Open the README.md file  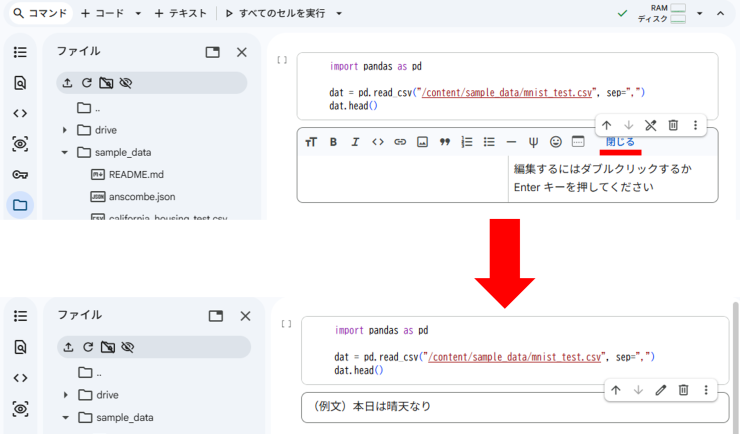(128, 174)
